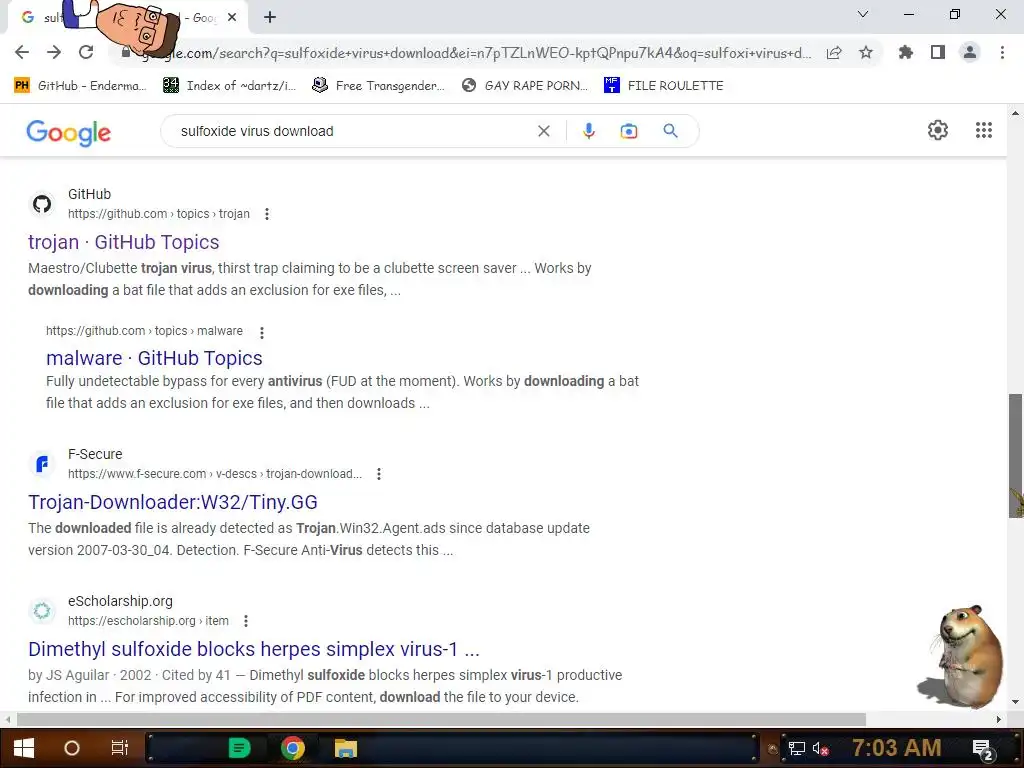Click the vertical scrollbar thumb
Image resolution: width=1024 pixels, height=768 pixels.
pyautogui.click(x=1015, y=455)
